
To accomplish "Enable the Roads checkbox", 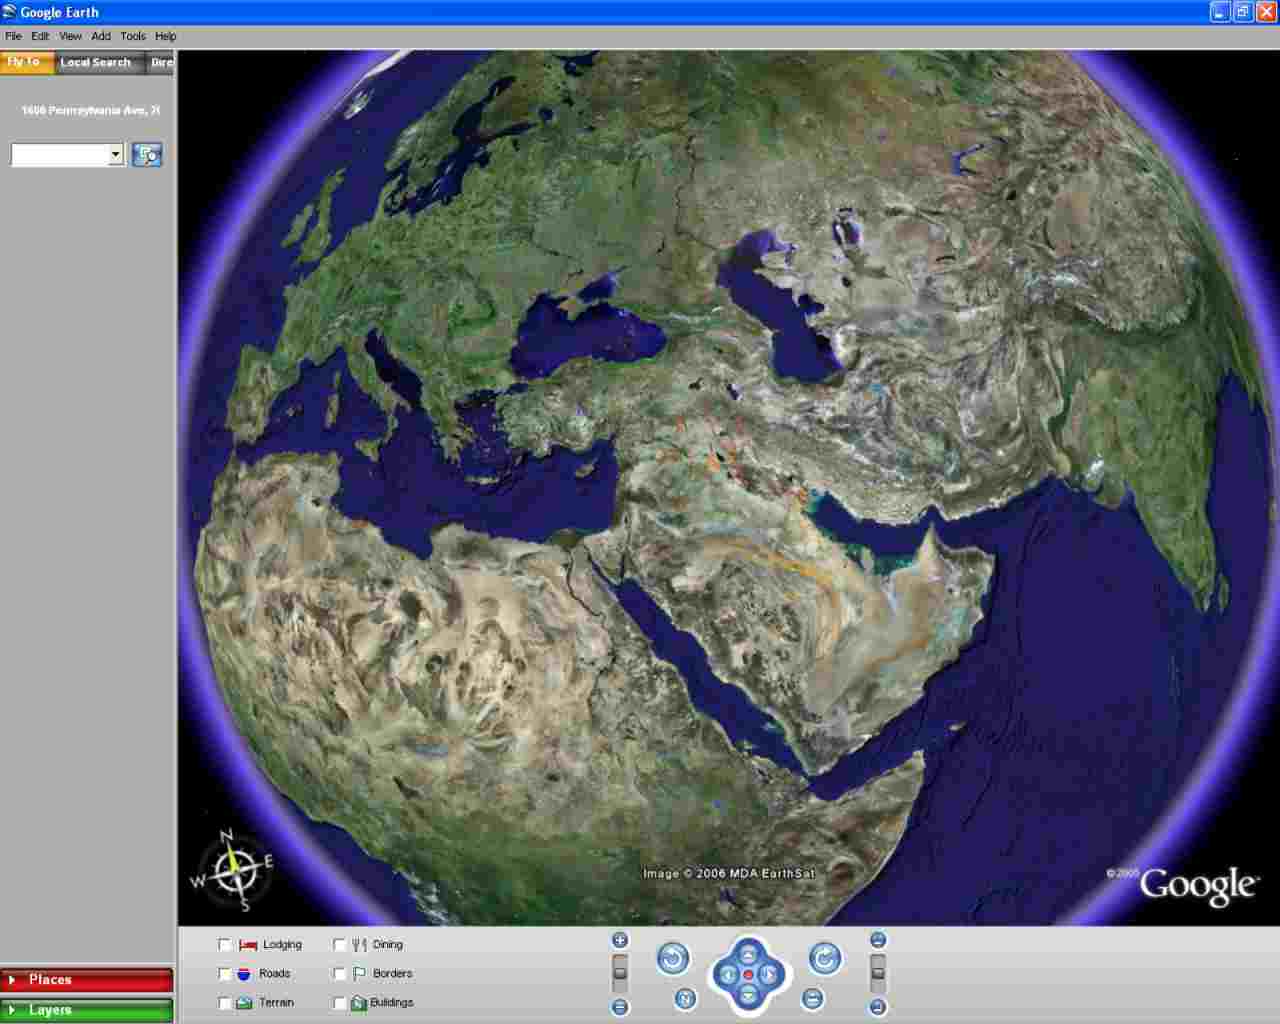I will [x=224, y=974].
